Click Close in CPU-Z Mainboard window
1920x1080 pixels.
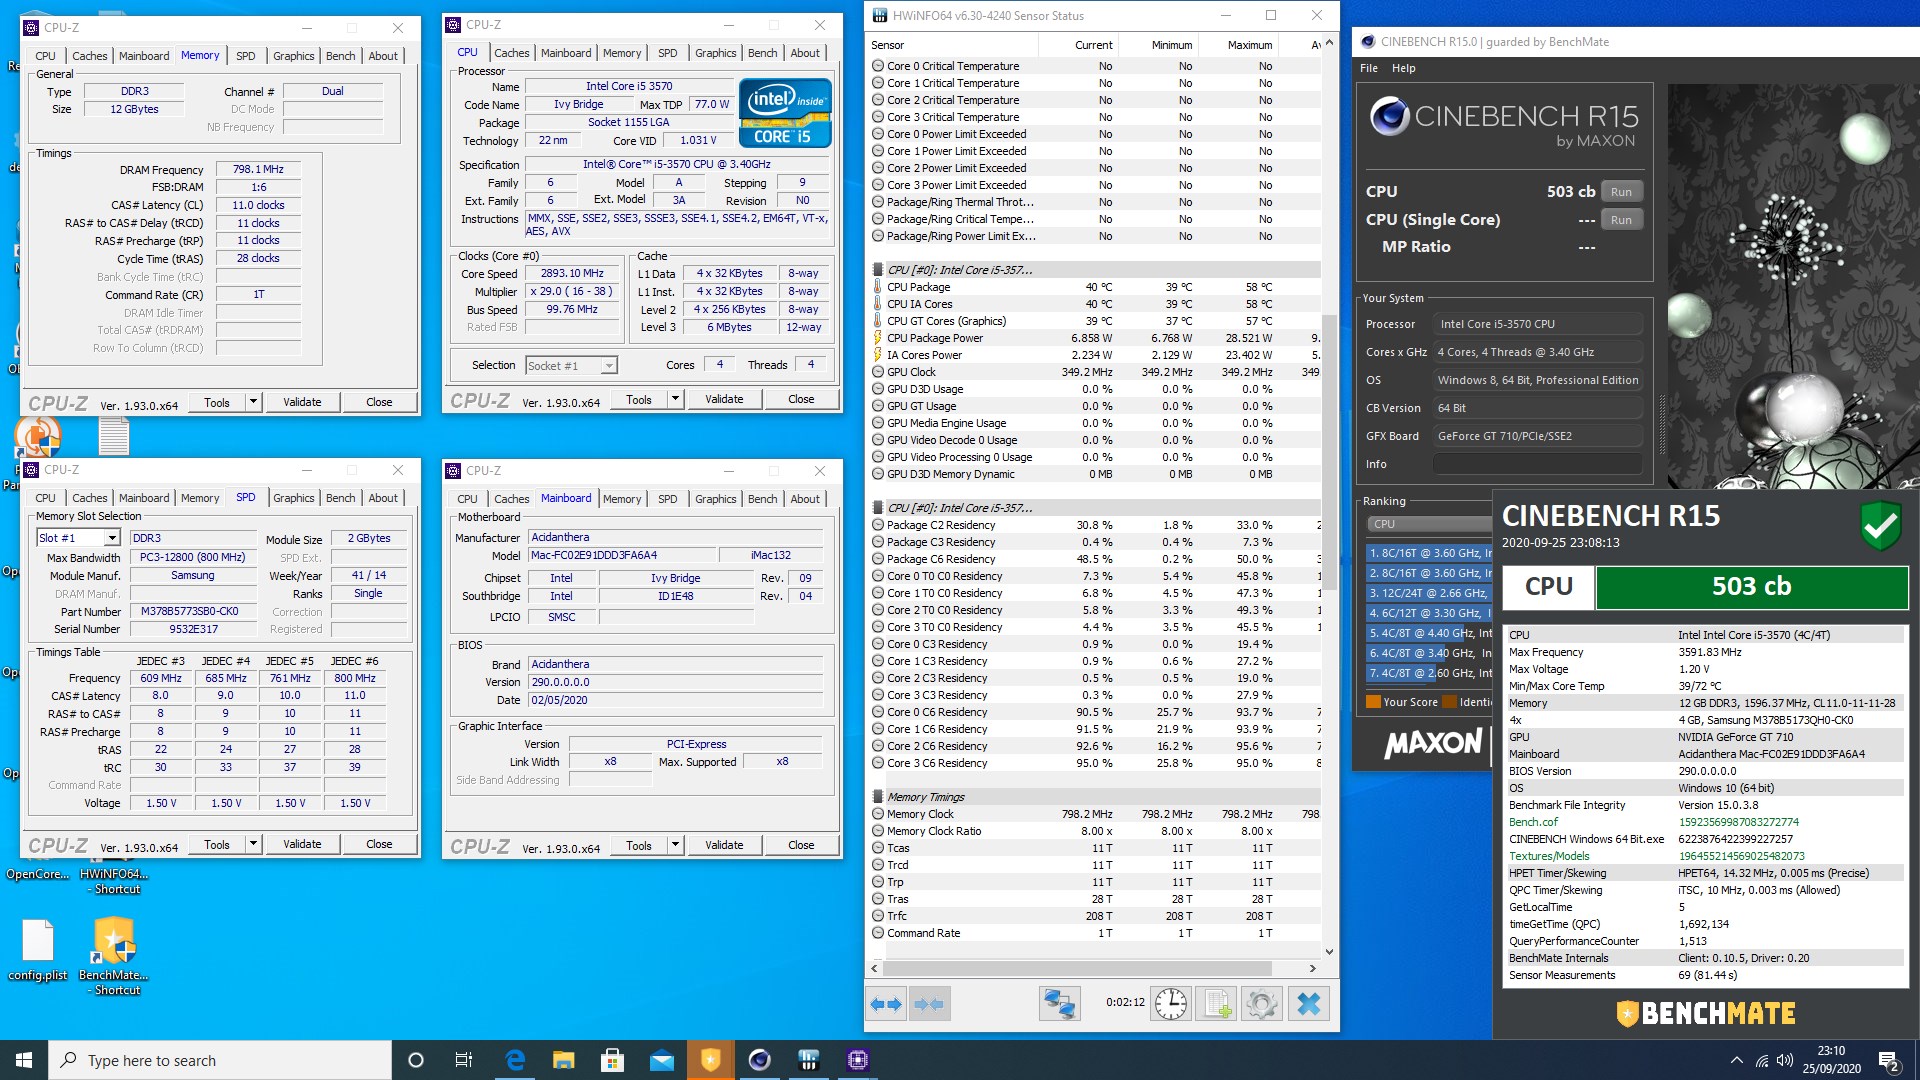click(801, 845)
